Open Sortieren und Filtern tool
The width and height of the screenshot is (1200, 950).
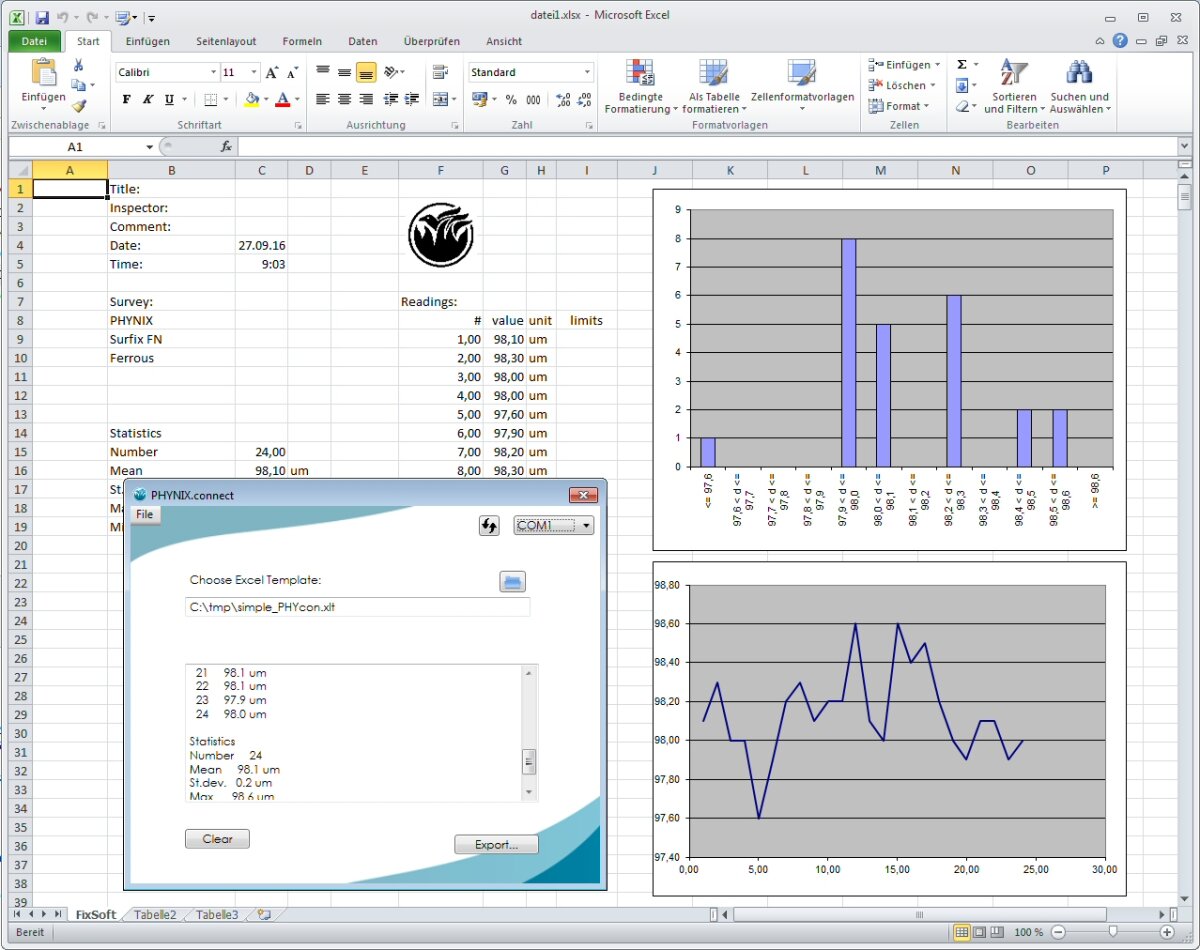pyautogui.click(x=1014, y=86)
